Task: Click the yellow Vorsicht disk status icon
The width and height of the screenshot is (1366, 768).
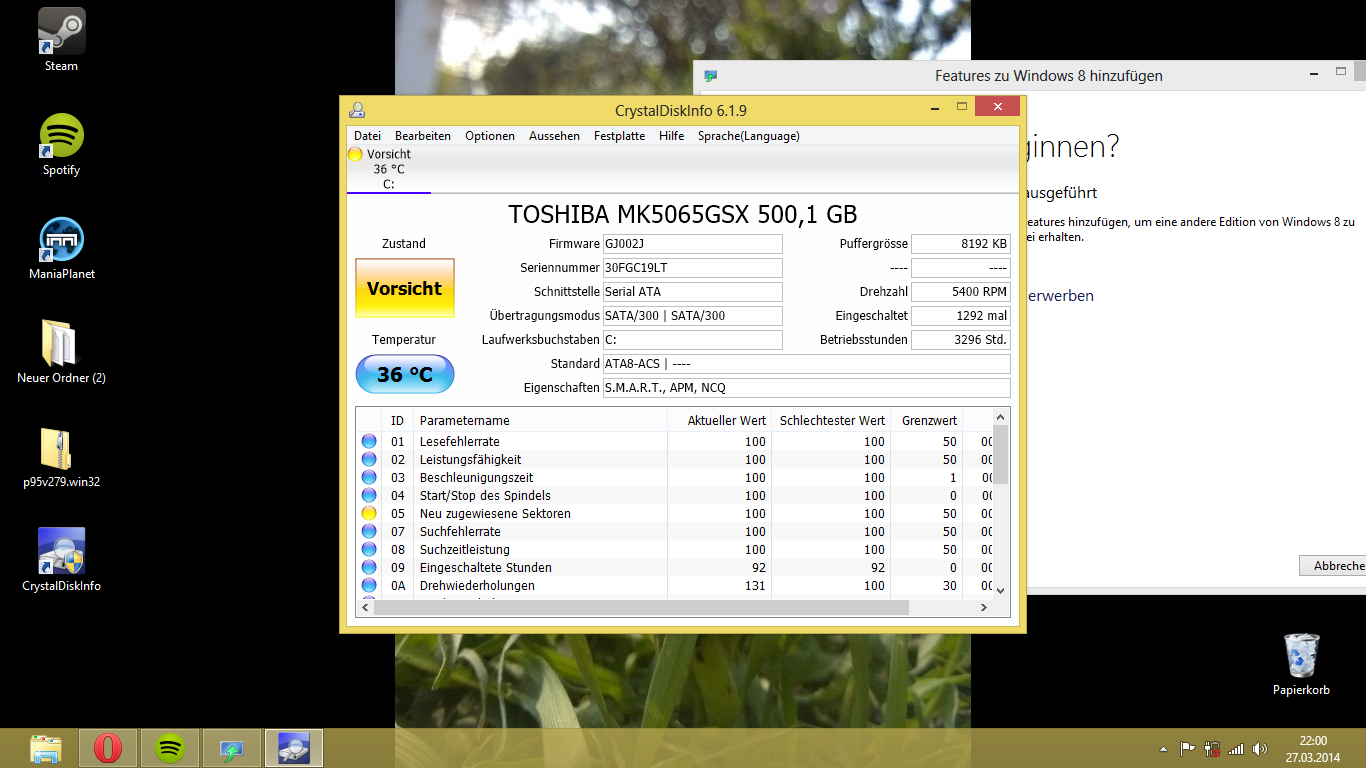Action: (x=355, y=154)
